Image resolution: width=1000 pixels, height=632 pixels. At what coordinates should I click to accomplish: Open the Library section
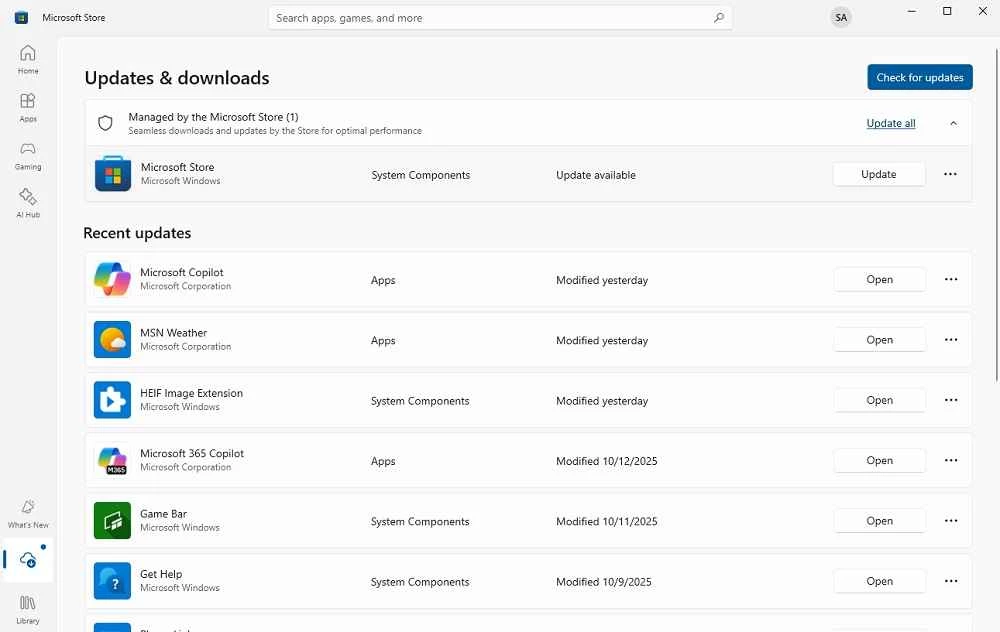click(28, 609)
